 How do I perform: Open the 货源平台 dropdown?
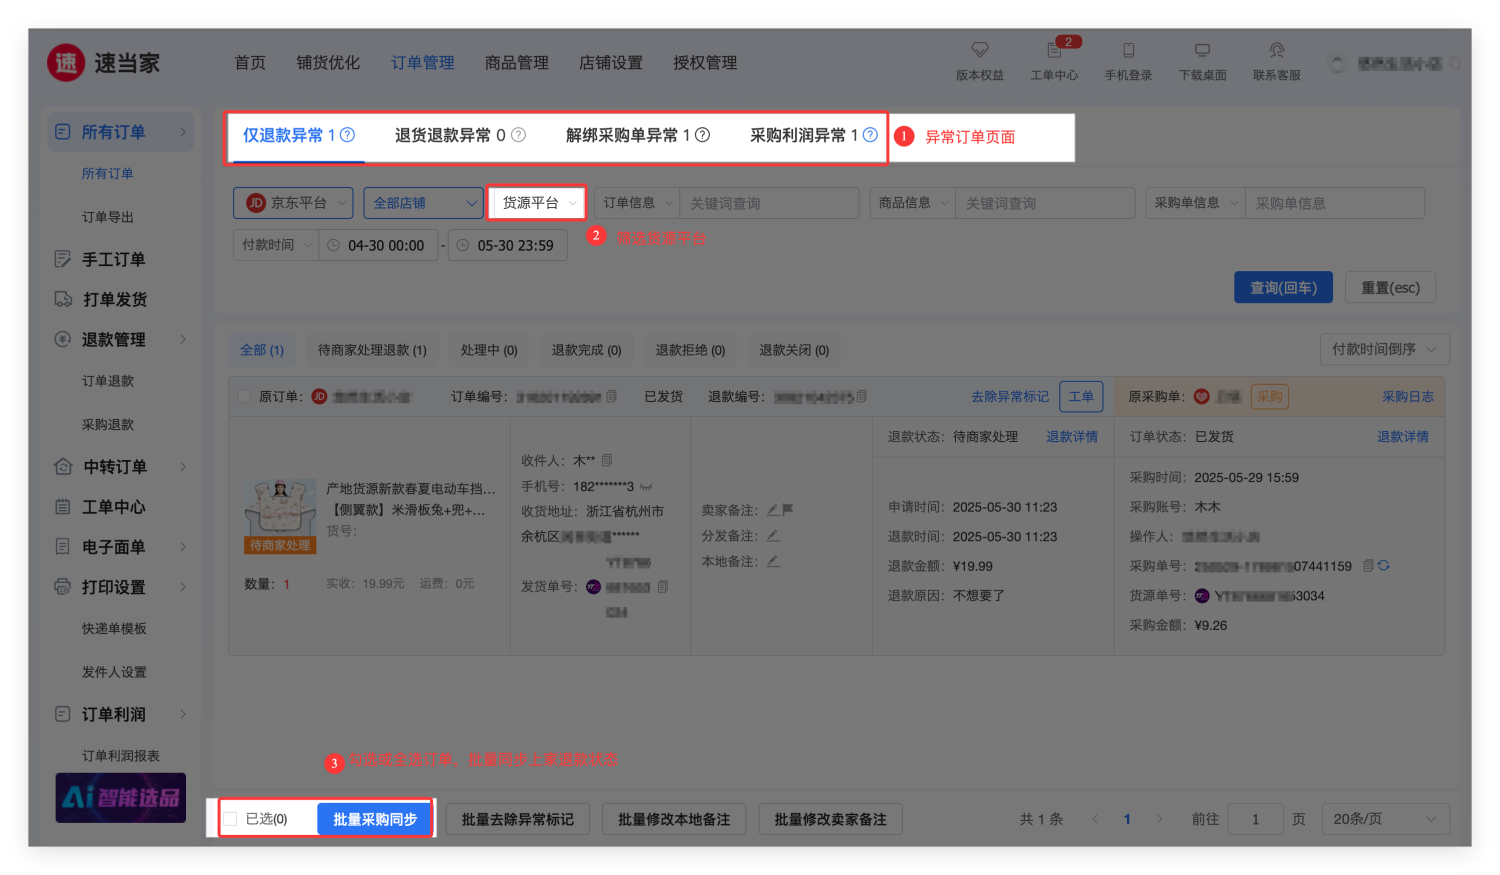[538, 203]
